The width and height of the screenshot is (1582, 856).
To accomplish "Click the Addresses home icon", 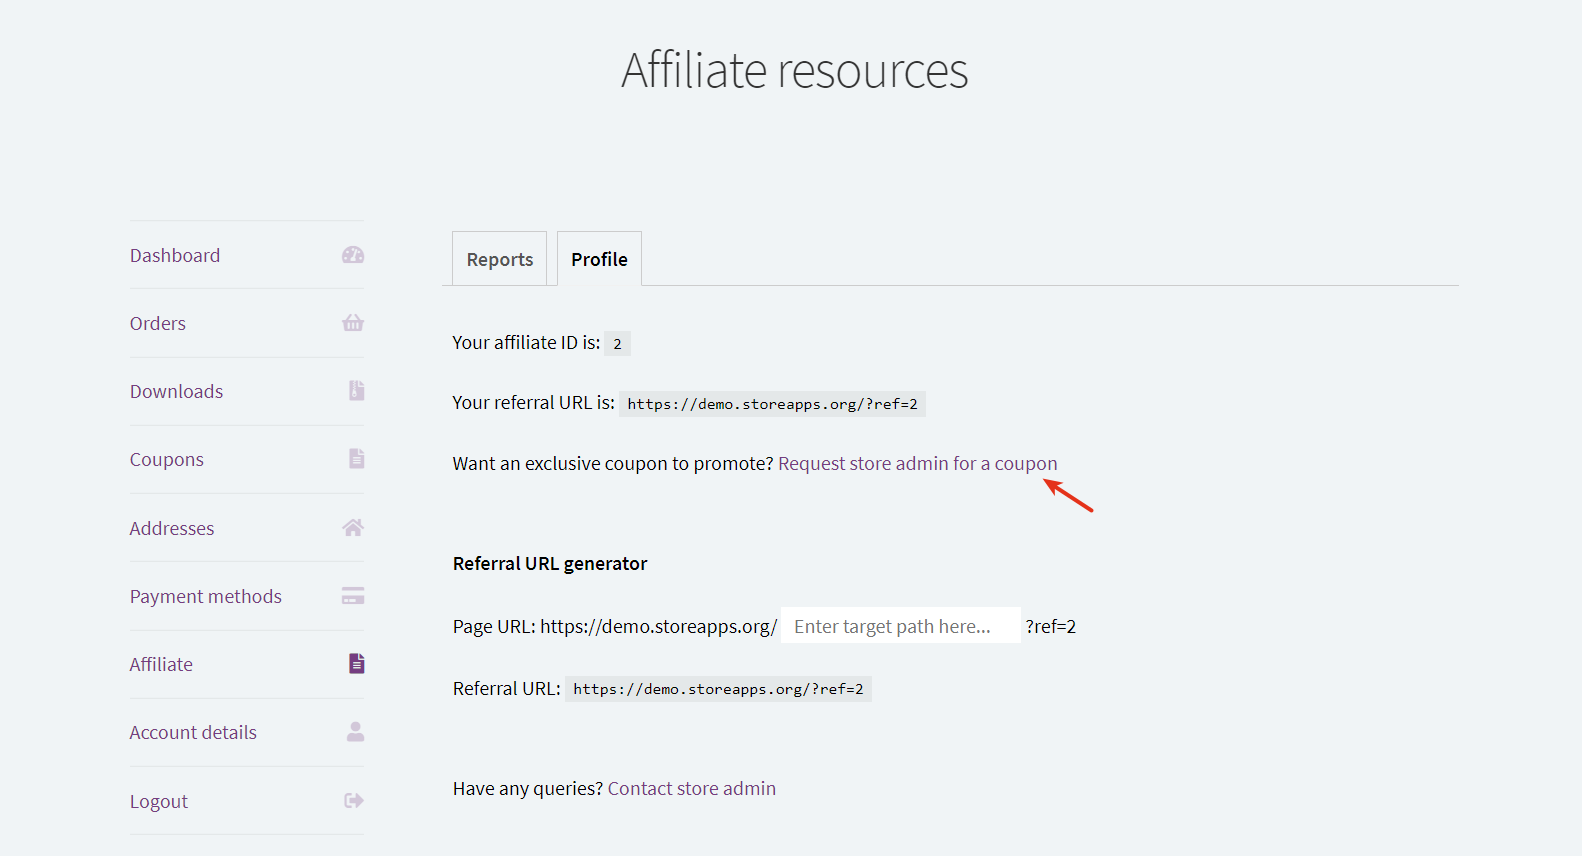I will click(x=353, y=528).
